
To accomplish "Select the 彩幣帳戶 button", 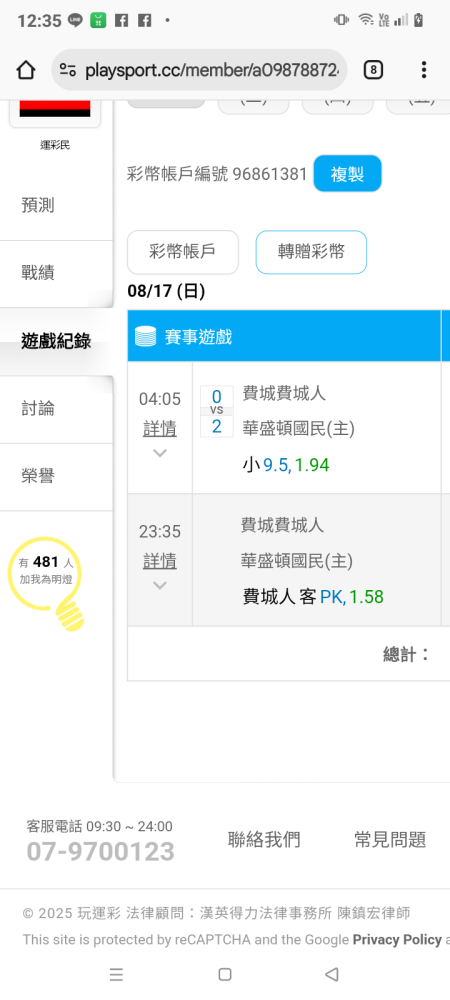I will (183, 252).
